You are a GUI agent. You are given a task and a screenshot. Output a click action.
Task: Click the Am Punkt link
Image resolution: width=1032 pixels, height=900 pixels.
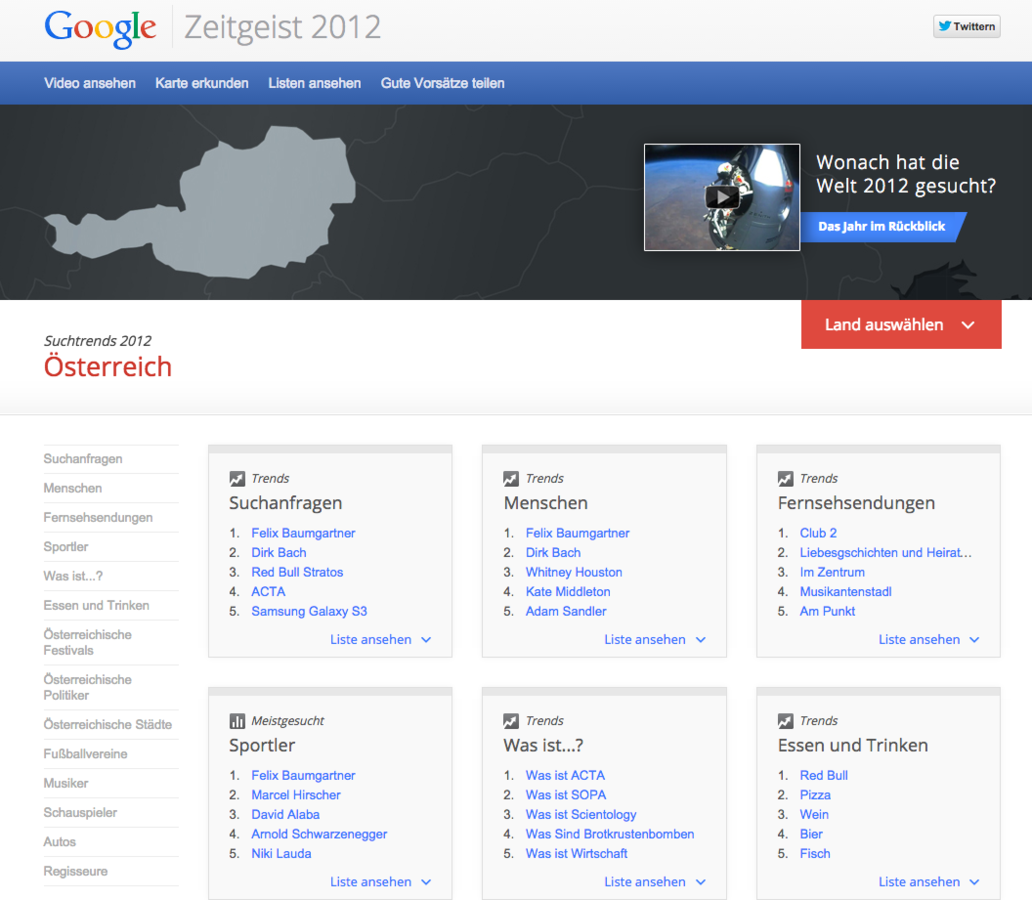point(827,612)
